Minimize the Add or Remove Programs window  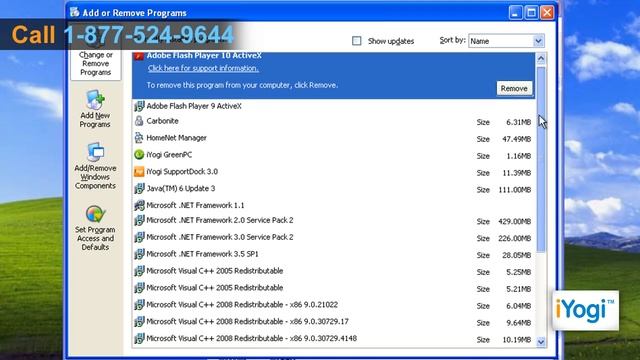tap(516, 12)
